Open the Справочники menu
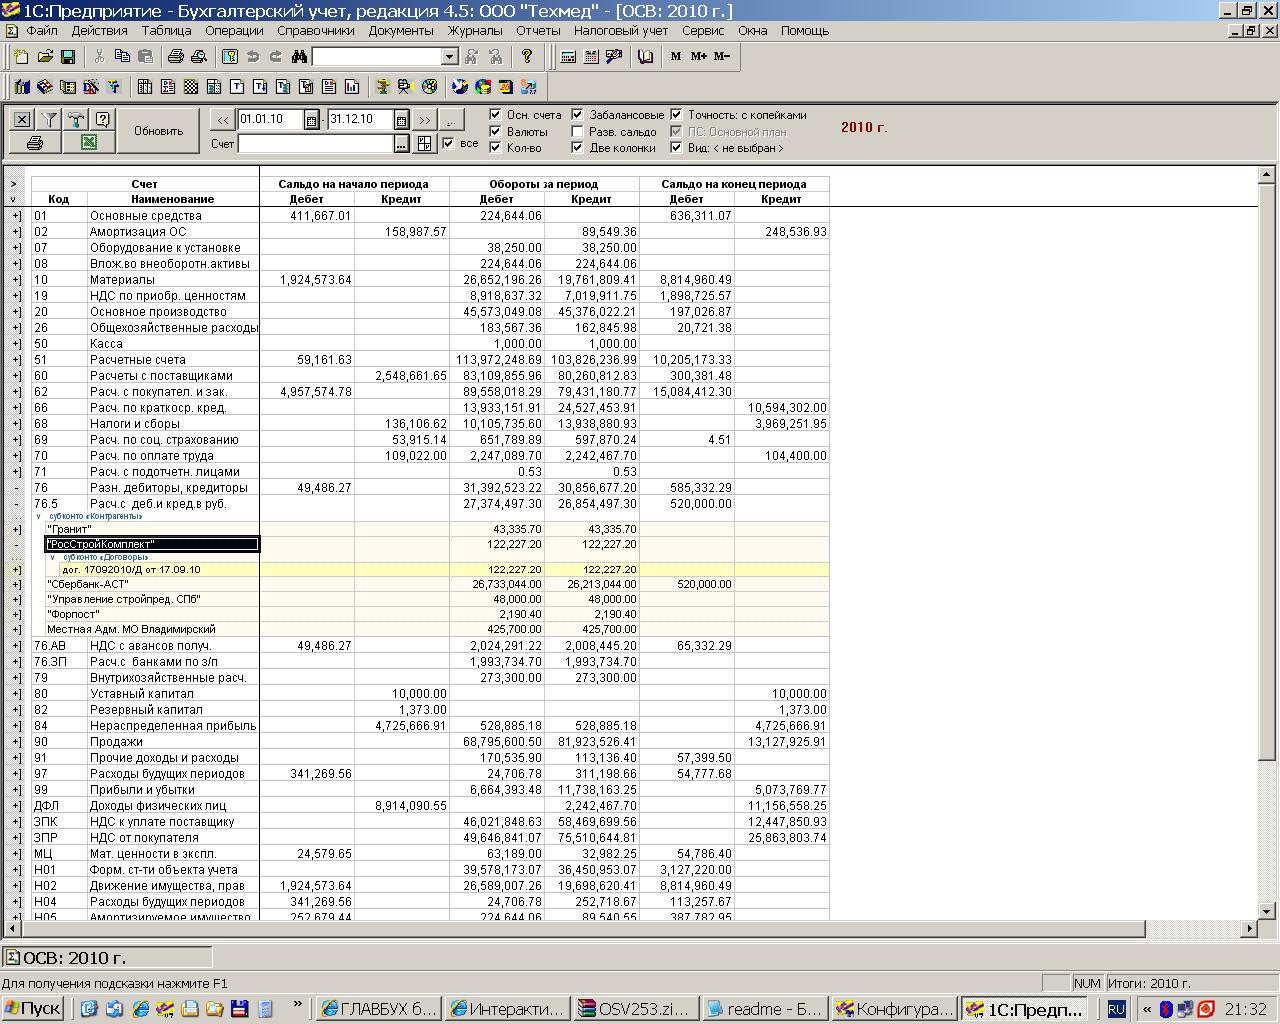 [316, 30]
